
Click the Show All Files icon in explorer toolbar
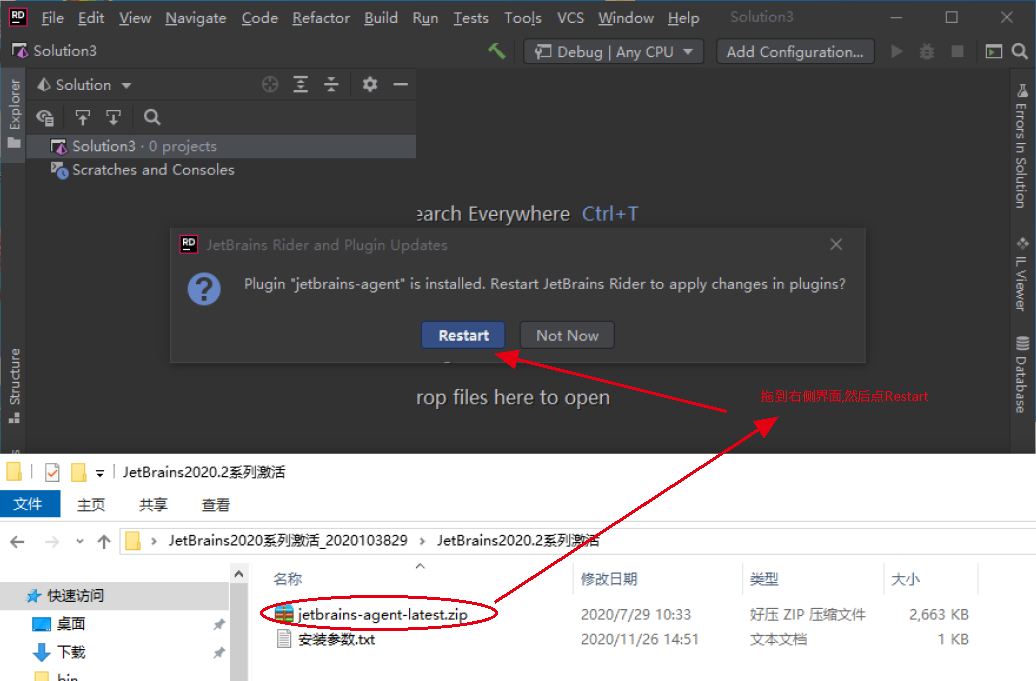[45, 118]
